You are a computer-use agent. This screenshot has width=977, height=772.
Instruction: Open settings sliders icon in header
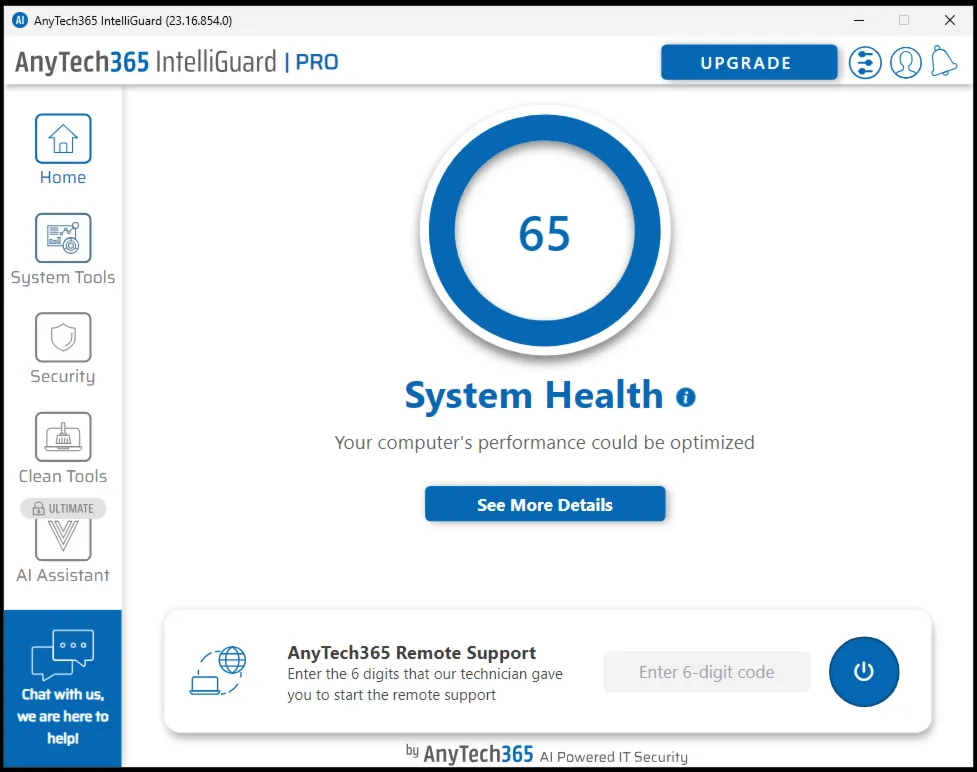(865, 62)
